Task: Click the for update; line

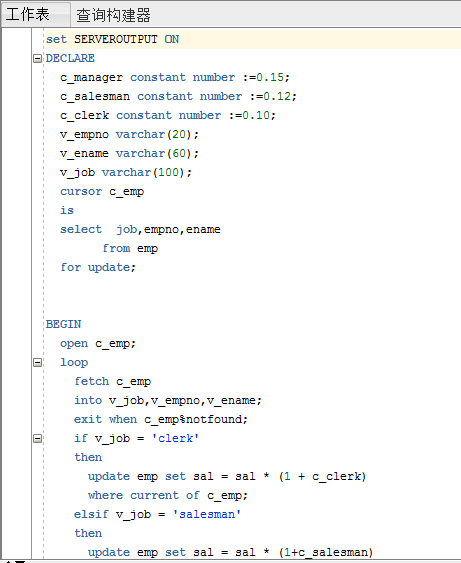Action: [98, 267]
